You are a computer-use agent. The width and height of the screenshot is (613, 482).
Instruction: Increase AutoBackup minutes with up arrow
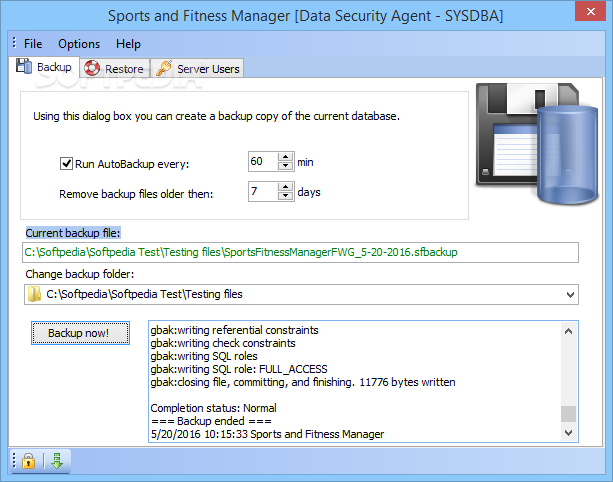tap(286, 157)
